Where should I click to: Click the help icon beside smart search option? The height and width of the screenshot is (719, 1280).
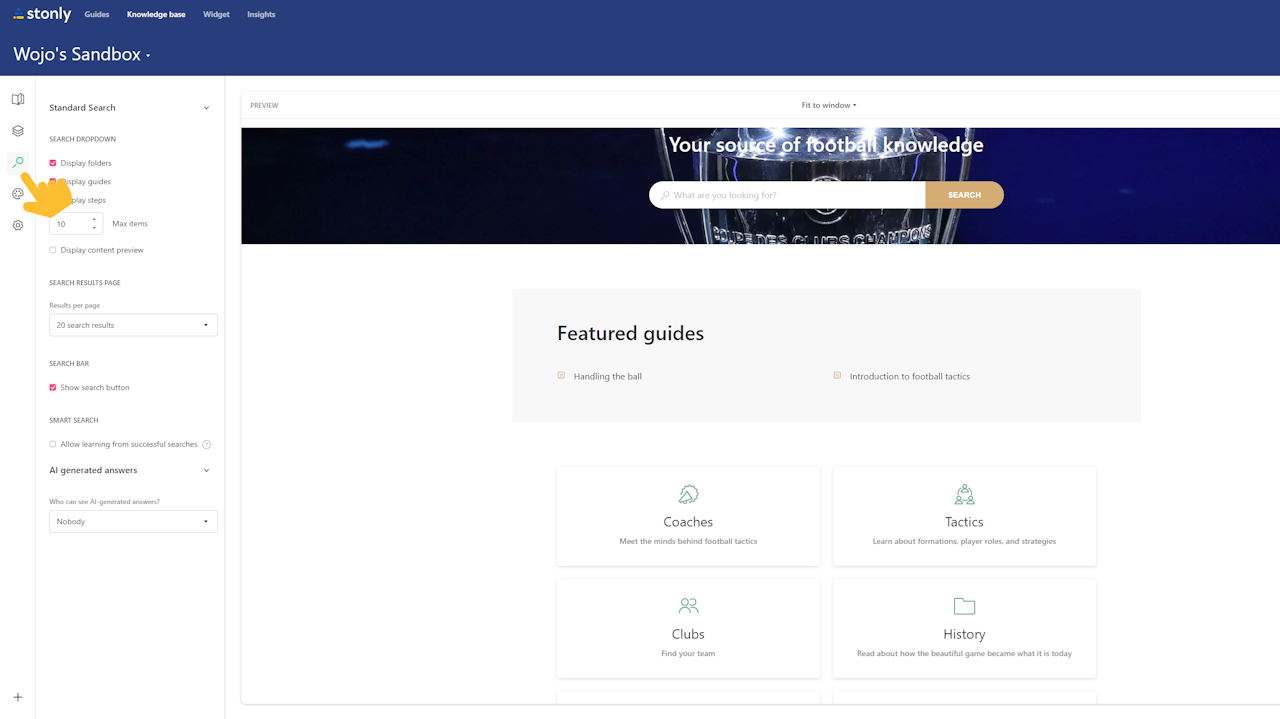coord(207,444)
